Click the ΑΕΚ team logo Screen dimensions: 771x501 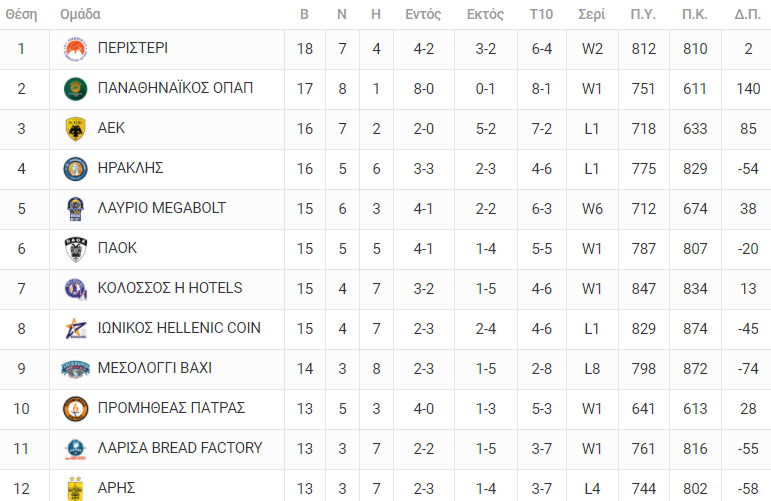point(75,129)
